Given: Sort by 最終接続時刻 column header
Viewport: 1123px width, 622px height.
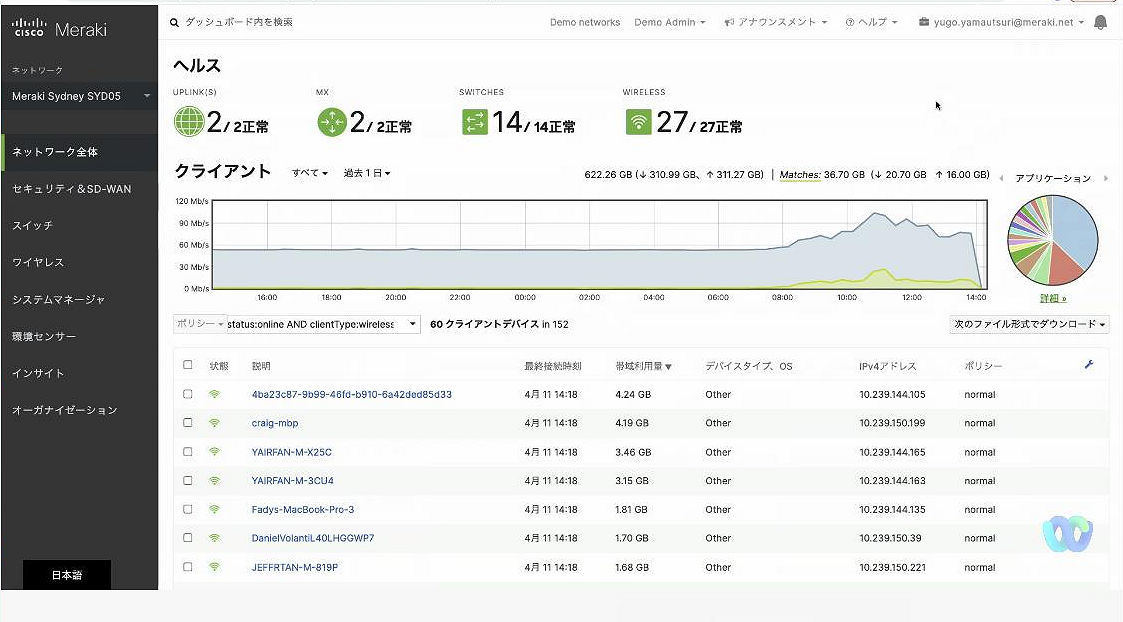Looking at the screenshot, I should [x=553, y=366].
